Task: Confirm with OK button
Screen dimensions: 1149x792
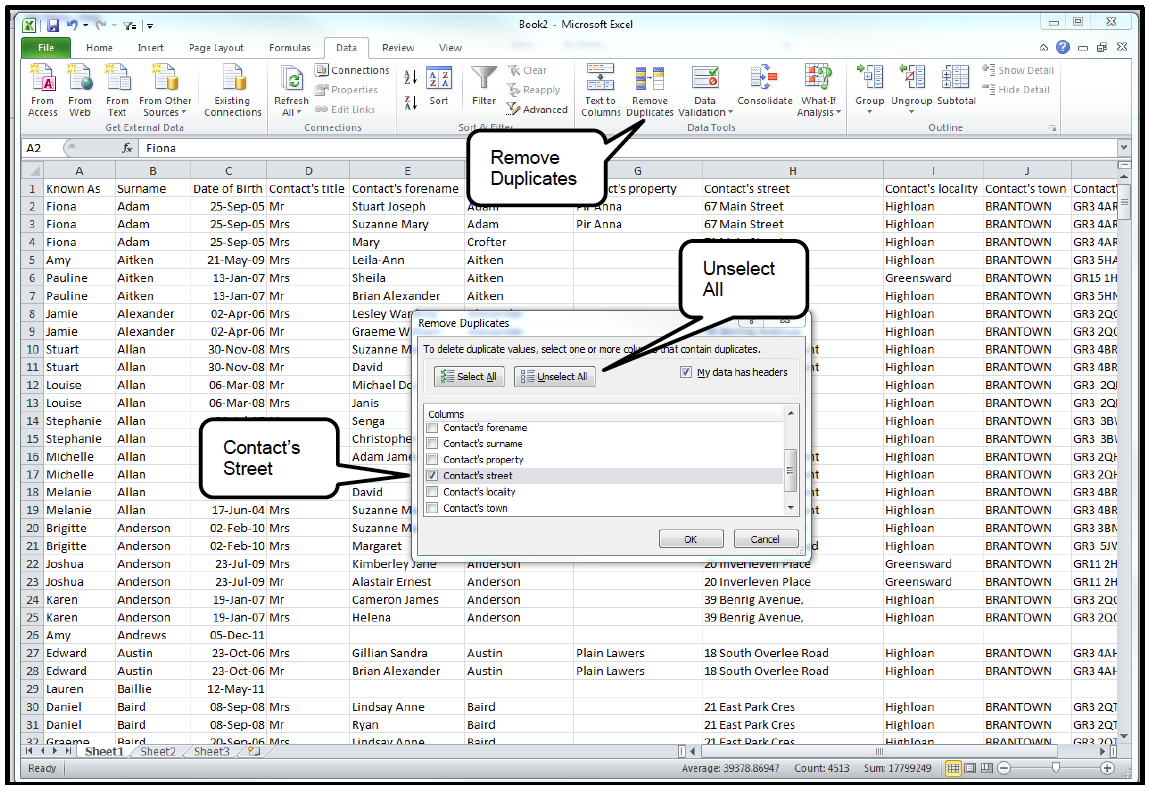Action: [691, 539]
